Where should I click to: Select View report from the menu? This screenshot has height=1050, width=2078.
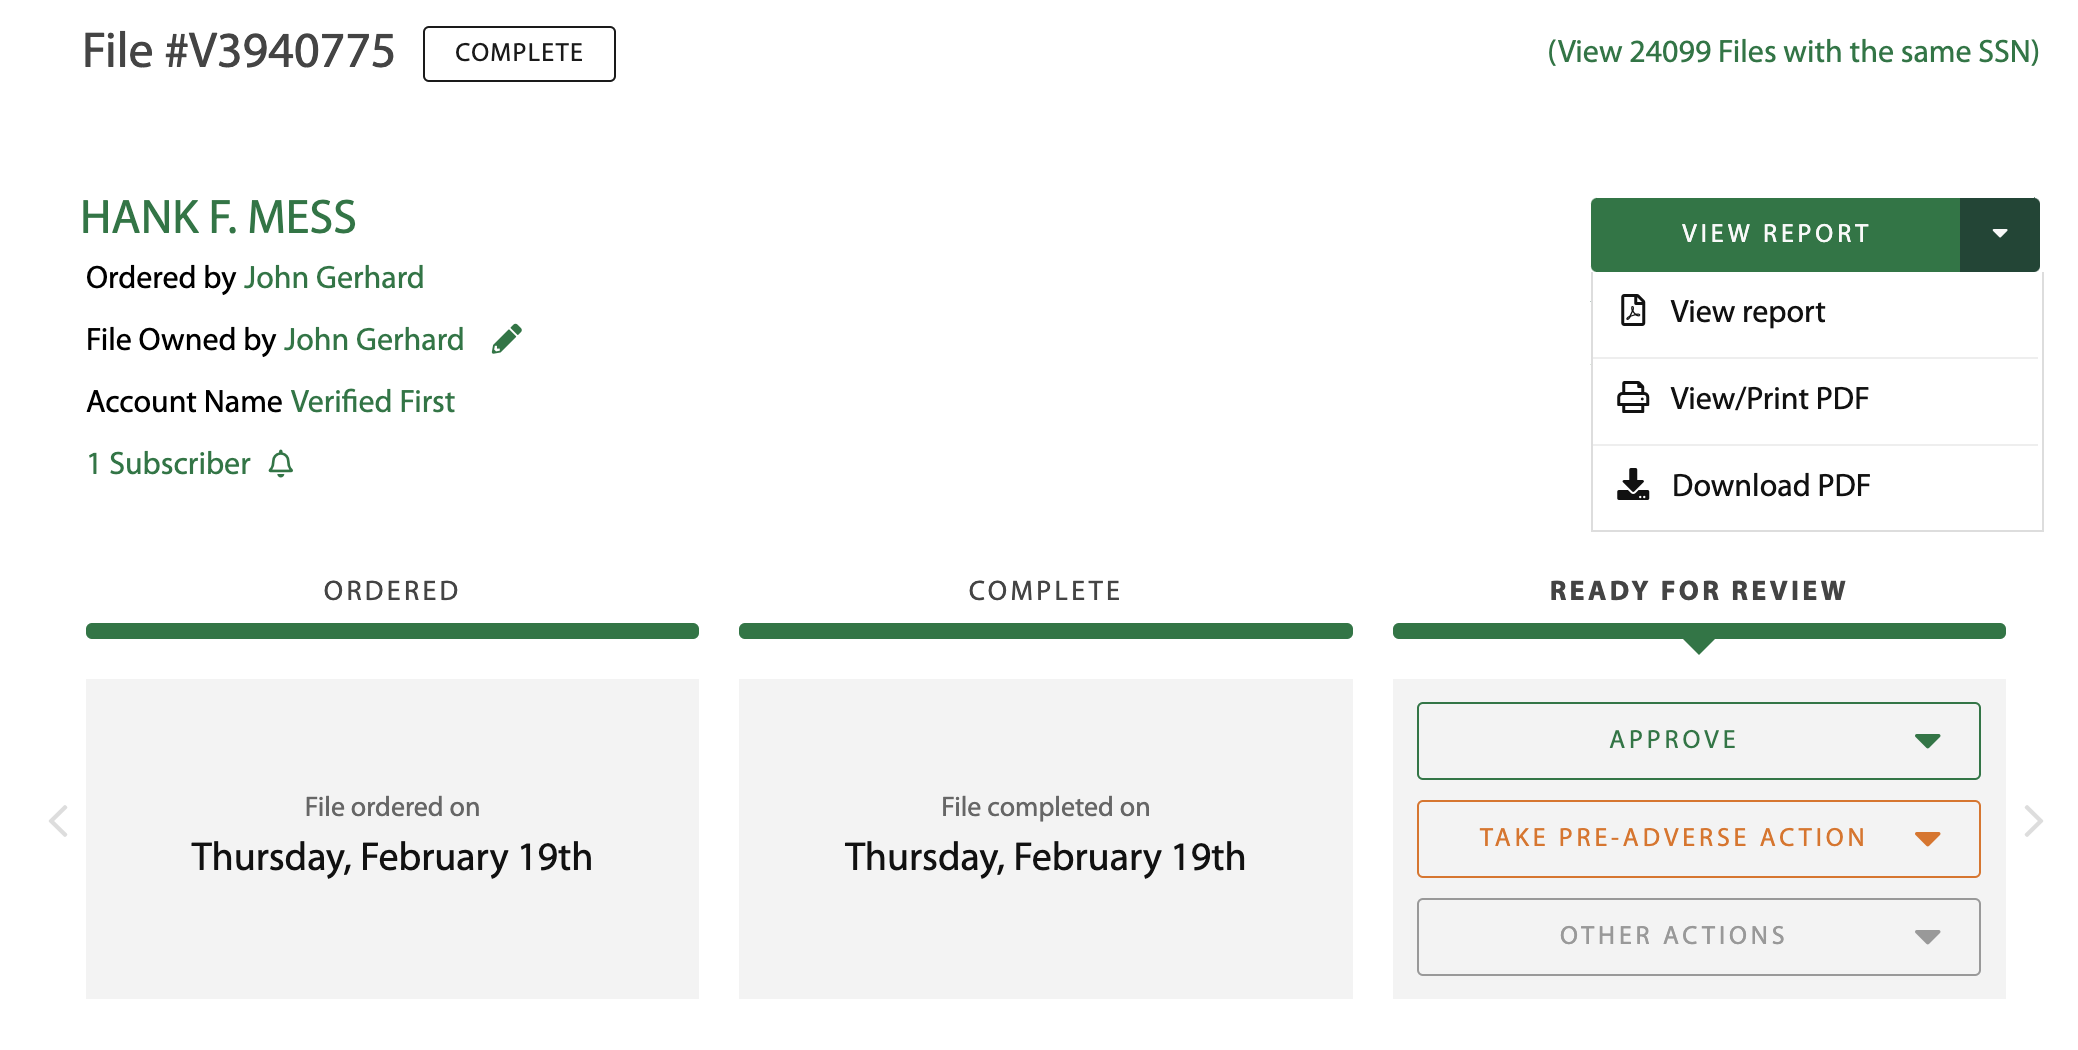click(x=1746, y=311)
